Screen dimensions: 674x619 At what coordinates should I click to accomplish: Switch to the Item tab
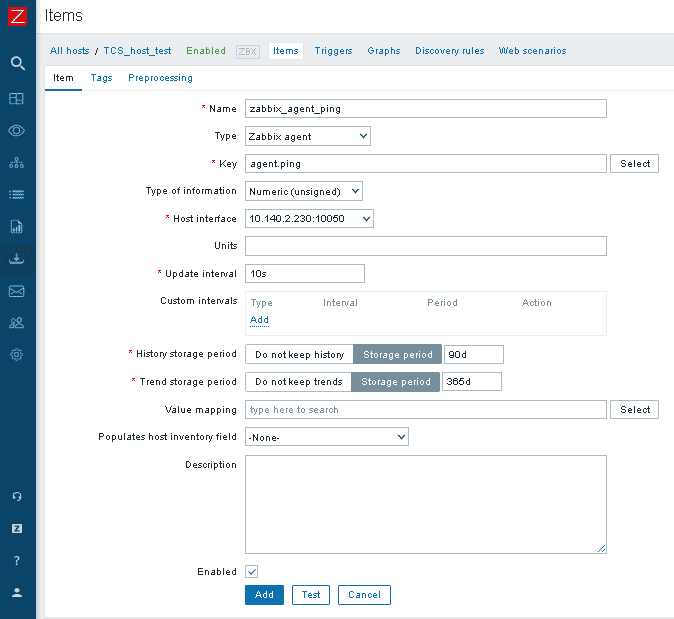(63, 78)
